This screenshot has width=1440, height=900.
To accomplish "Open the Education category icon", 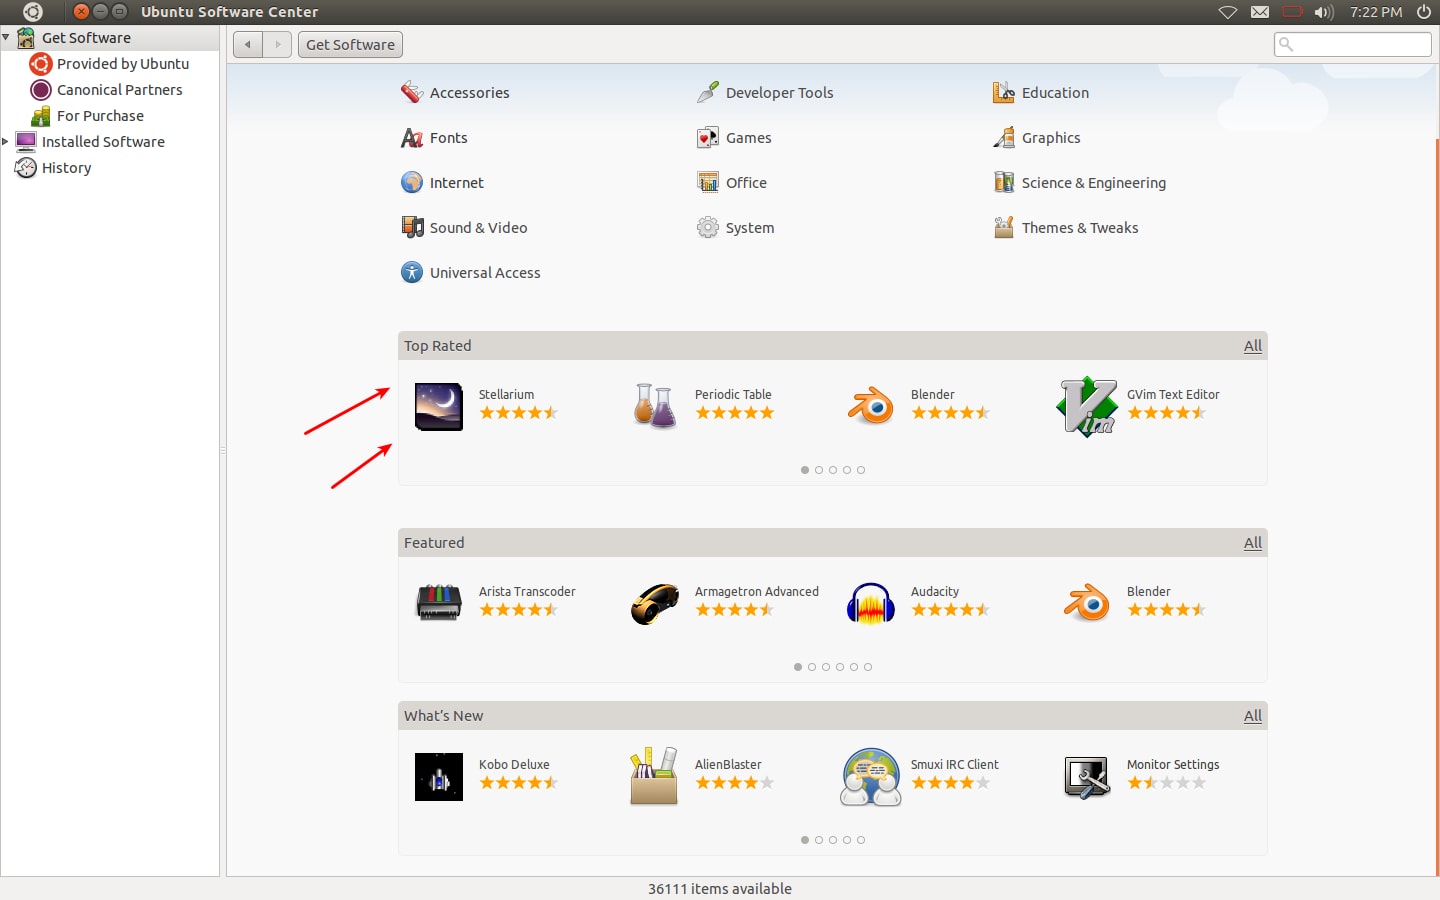I will (1004, 92).
